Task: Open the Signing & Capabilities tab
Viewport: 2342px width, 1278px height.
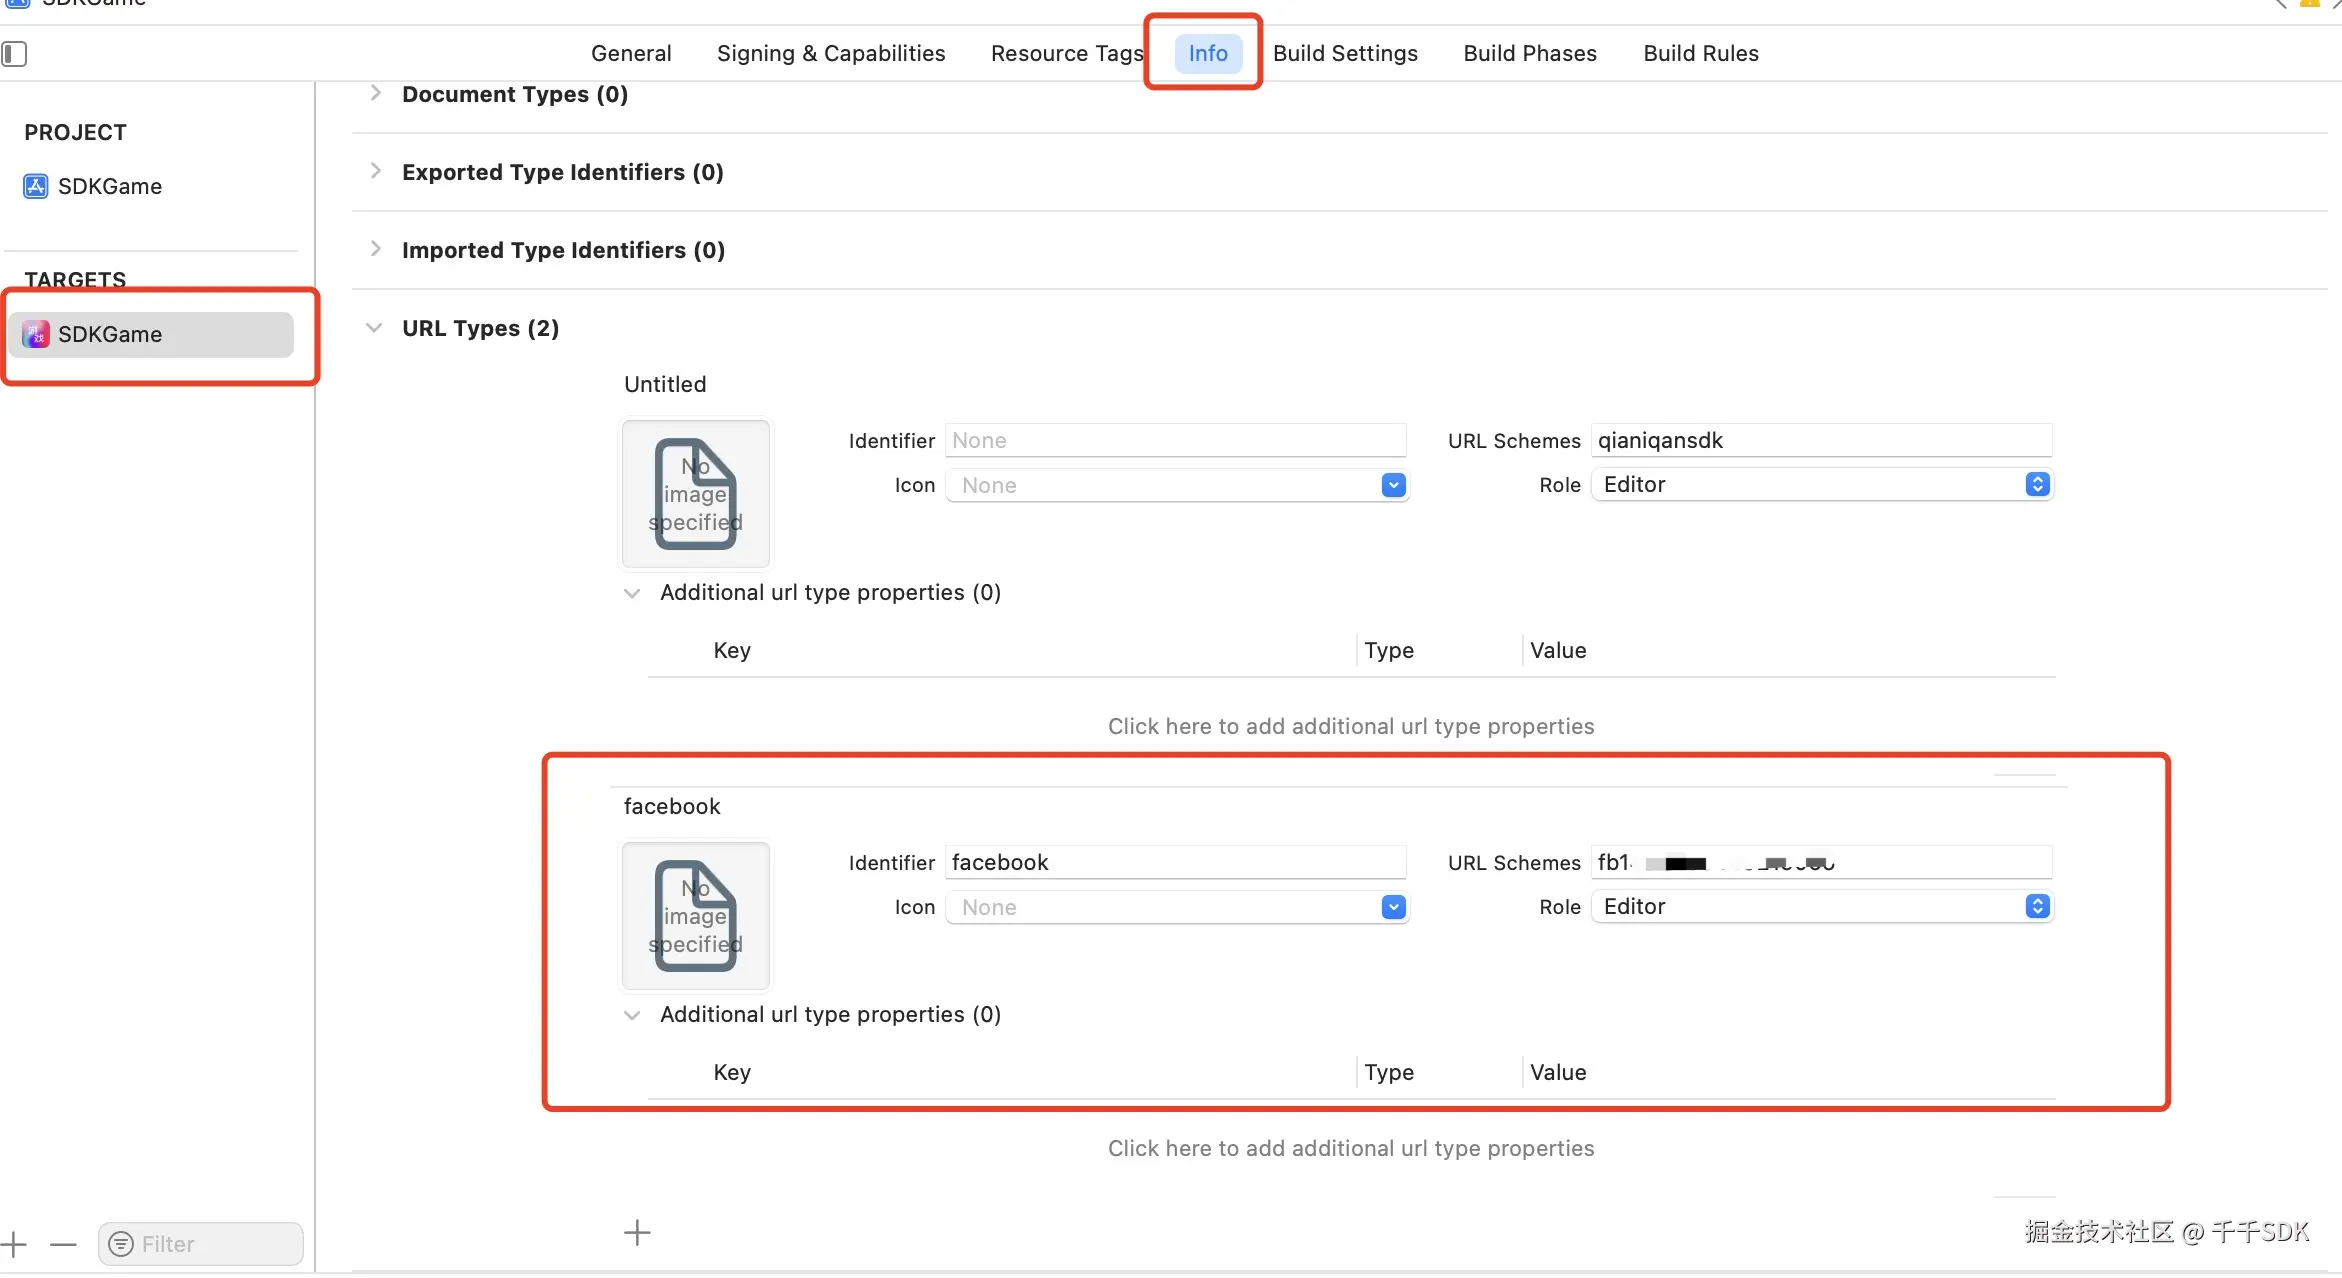Action: click(830, 53)
